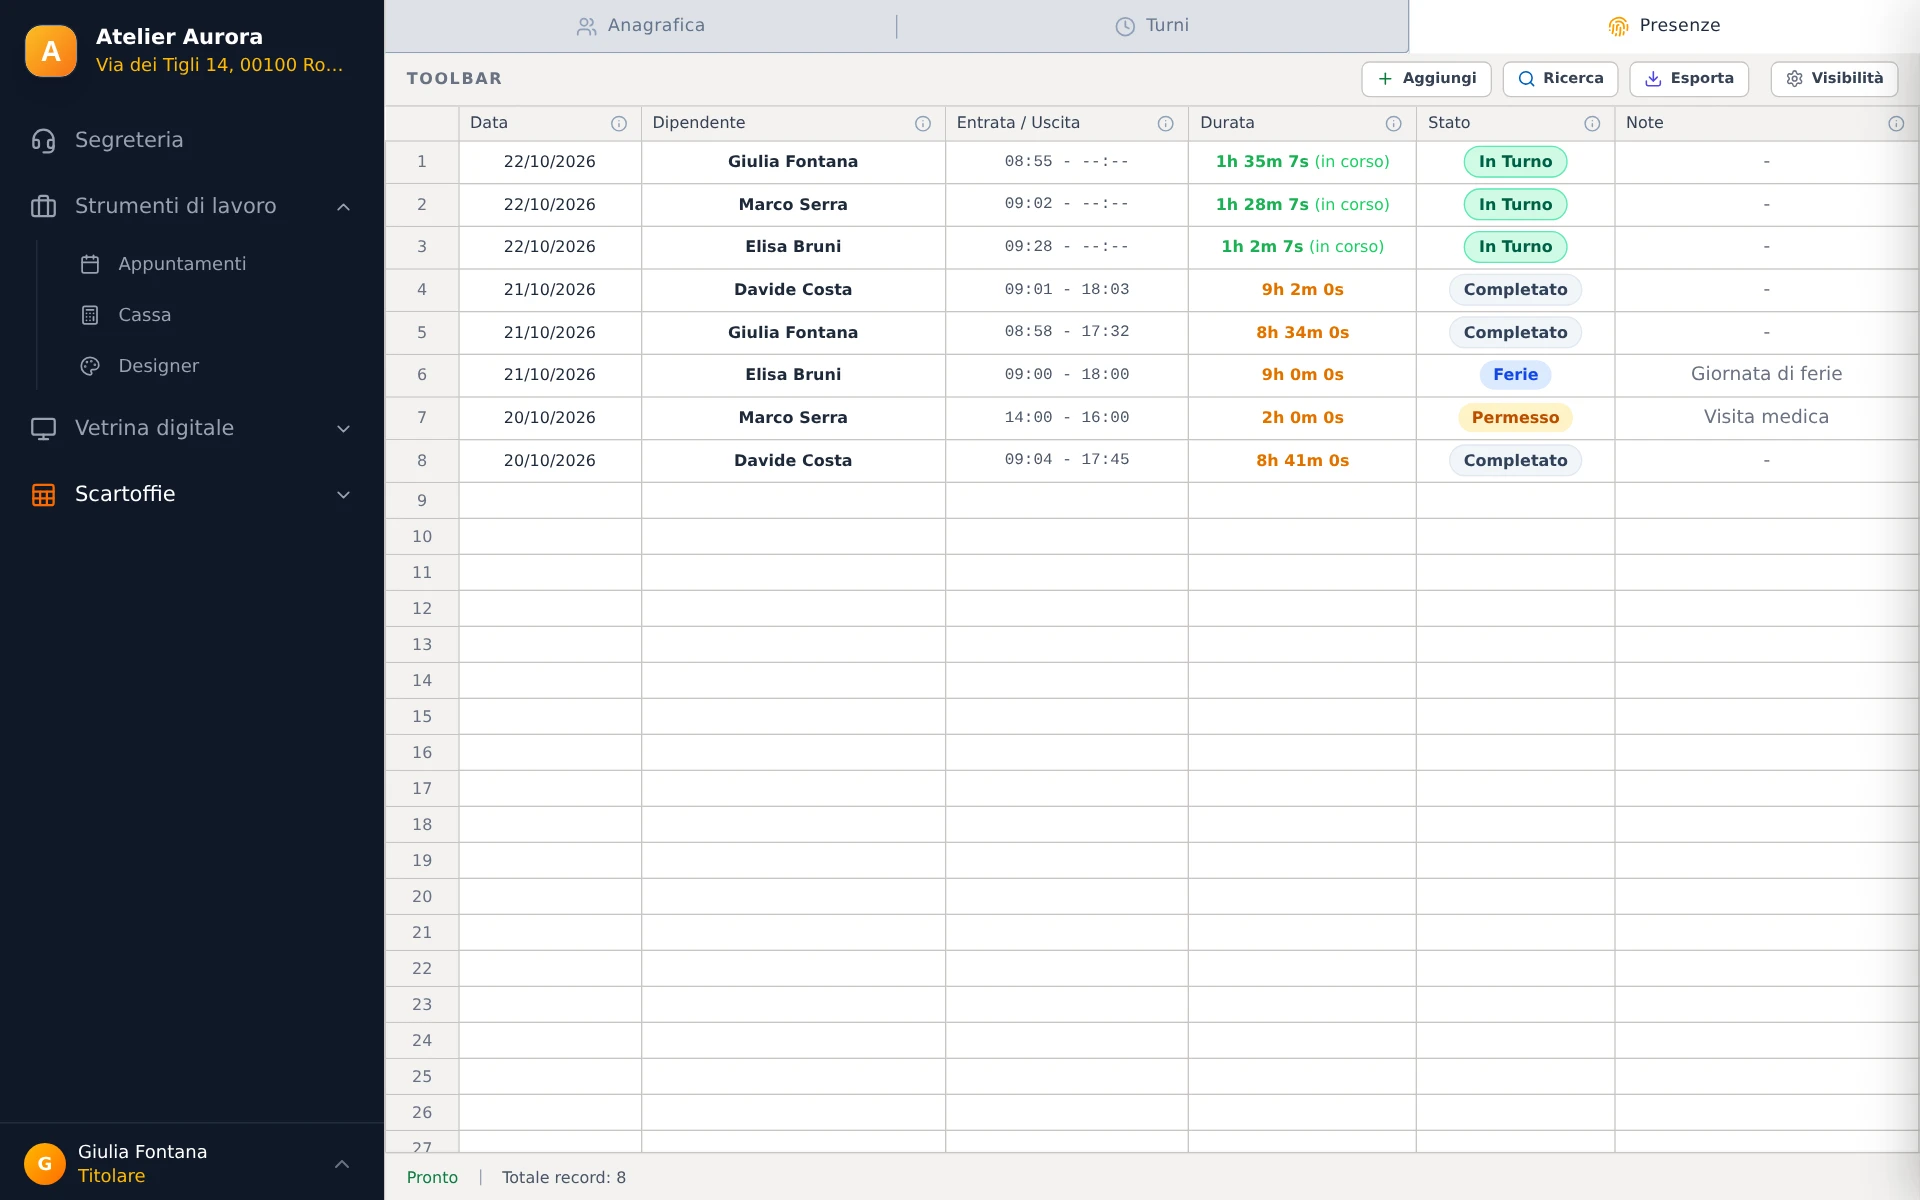The width and height of the screenshot is (1920, 1200).
Task: Click the Permesso status badge
Action: coord(1515,418)
